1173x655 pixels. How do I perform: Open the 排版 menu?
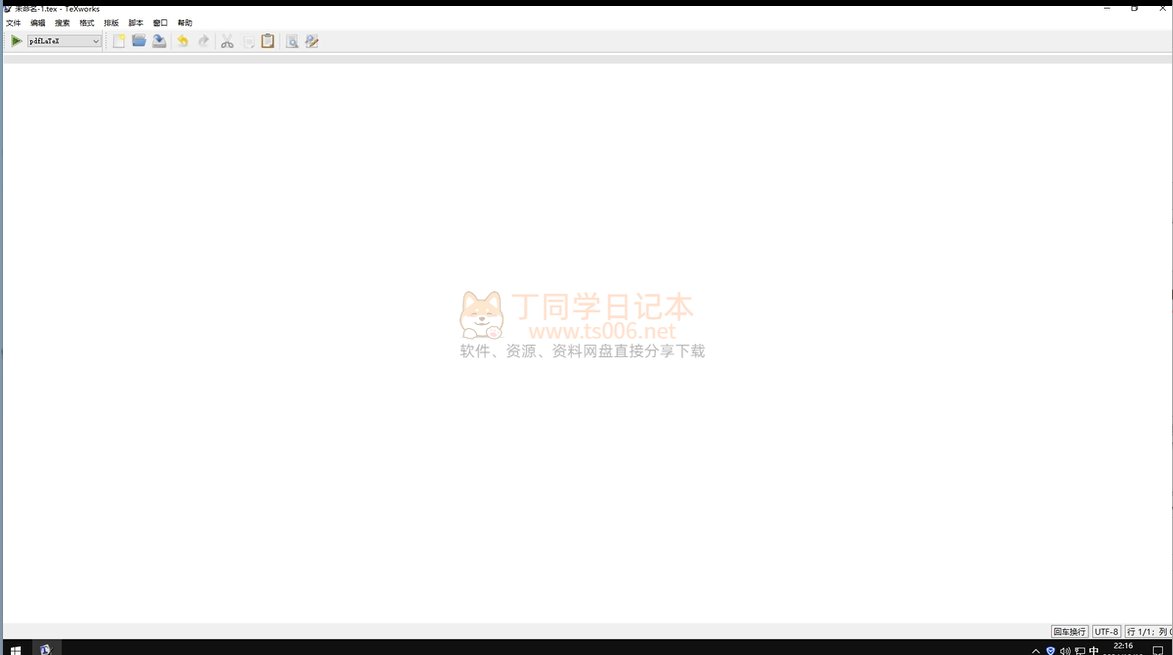point(111,23)
